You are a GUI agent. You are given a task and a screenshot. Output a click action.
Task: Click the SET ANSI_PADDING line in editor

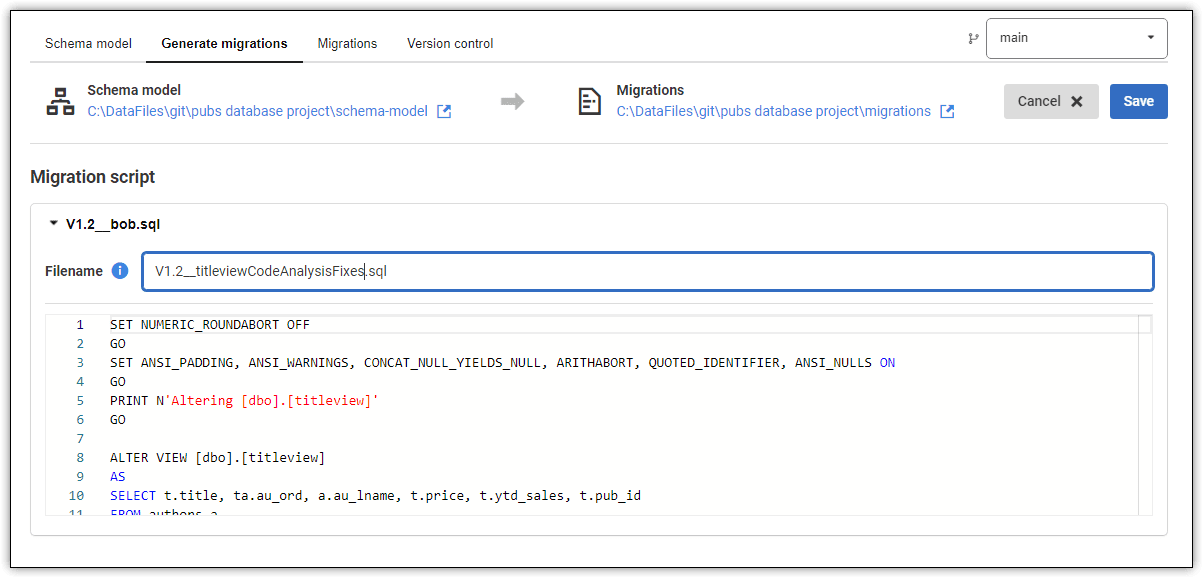[x=502, y=363]
